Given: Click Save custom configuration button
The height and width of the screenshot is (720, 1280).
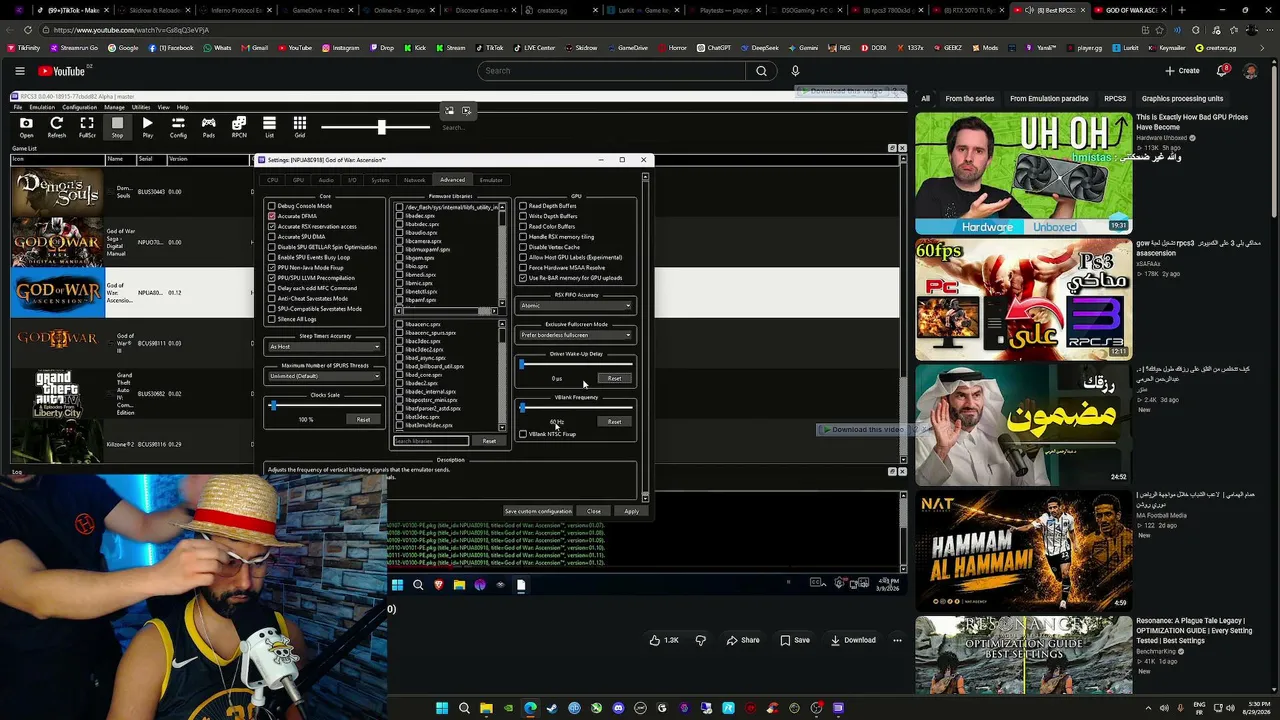Looking at the screenshot, I should pos(538,511).
